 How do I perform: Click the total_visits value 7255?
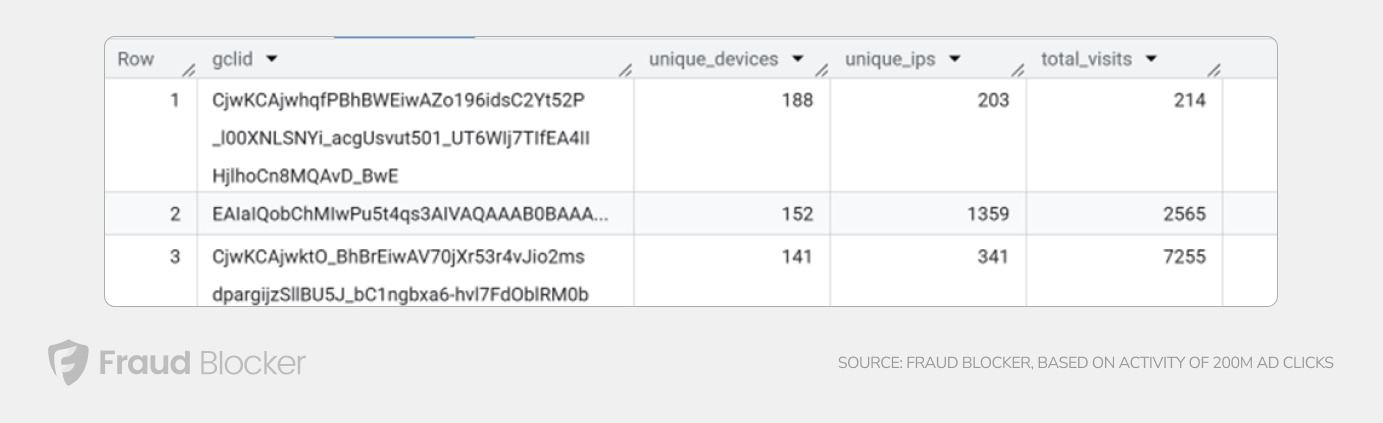(1185, 257)
